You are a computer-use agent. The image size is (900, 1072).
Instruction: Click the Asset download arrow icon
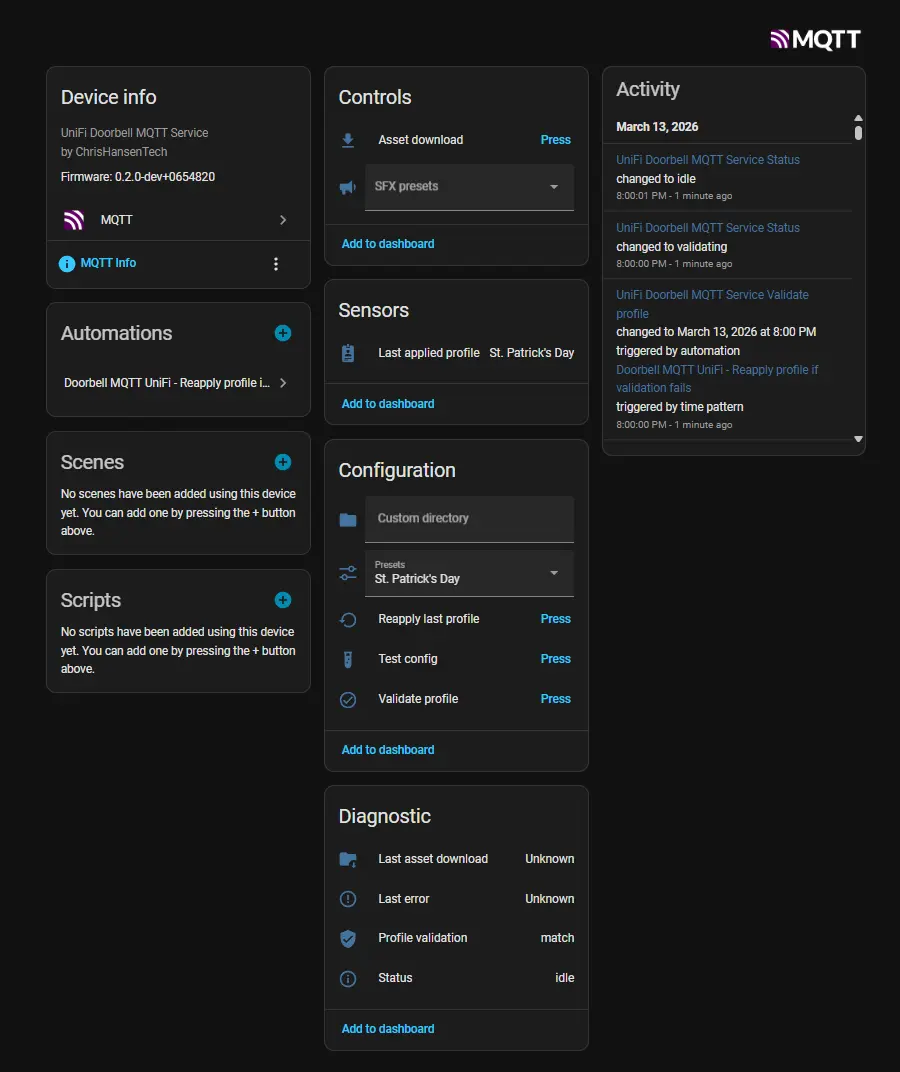(348, 140)
